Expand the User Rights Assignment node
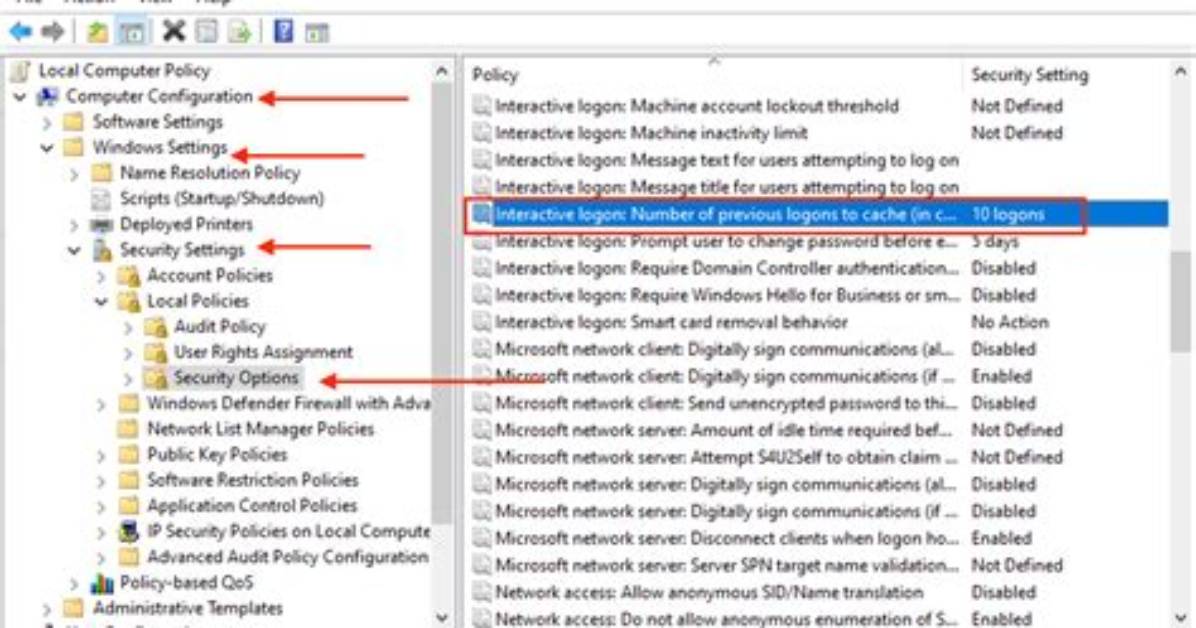This screenshot has height=628, width=1196. click(128, 353)
